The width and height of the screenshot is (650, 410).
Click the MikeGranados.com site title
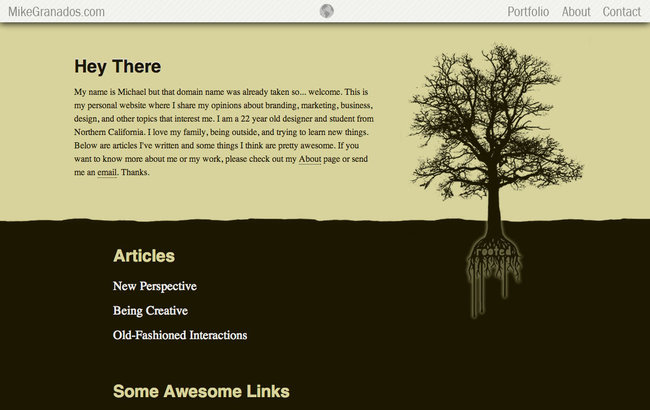(x=56, y=12)
